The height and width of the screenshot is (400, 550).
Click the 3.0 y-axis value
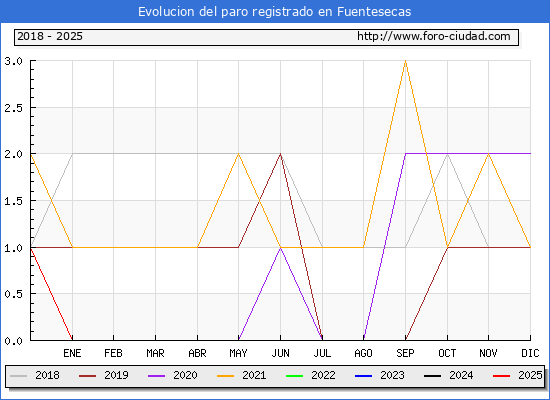point(13,61)
